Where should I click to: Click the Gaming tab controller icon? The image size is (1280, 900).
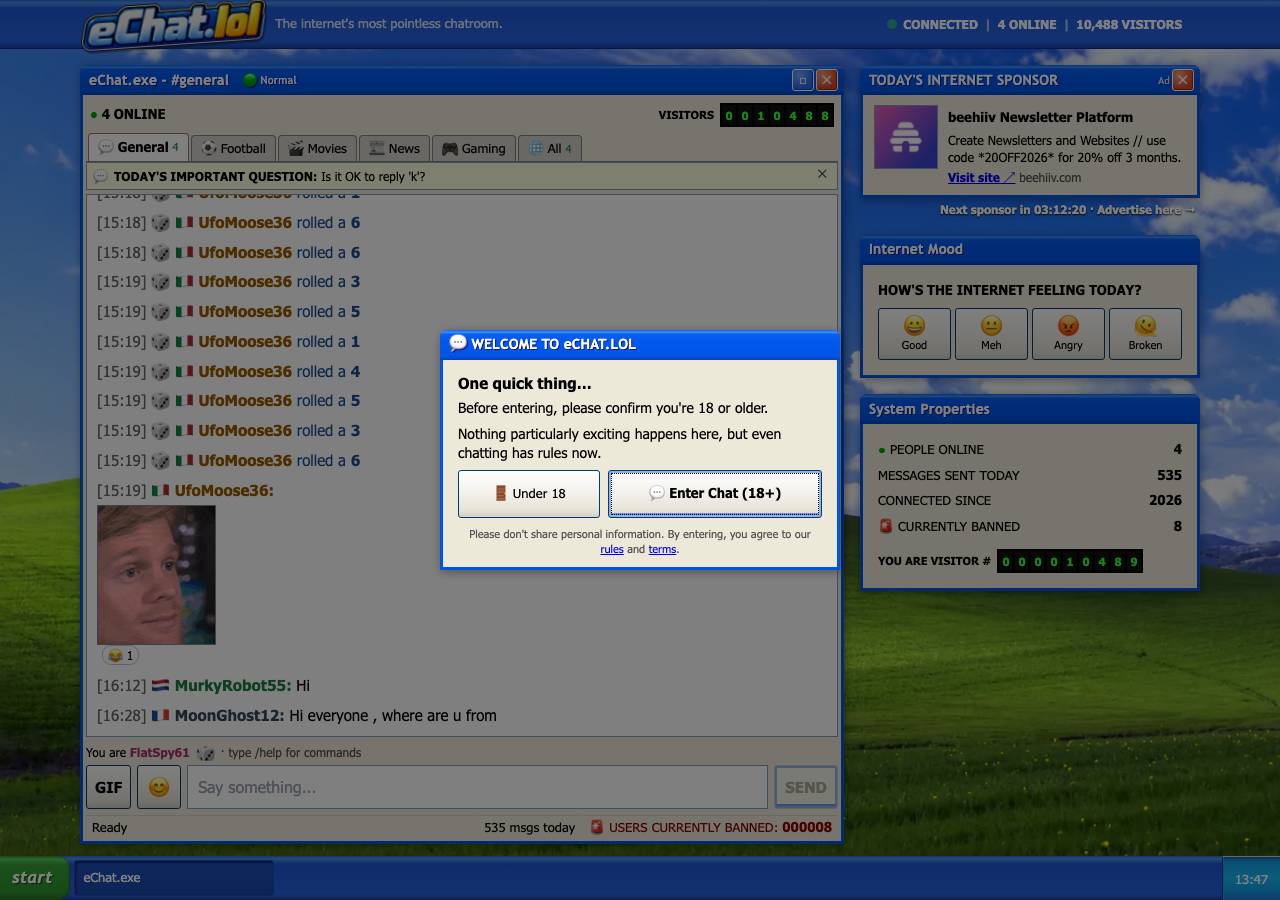pos(450,148)
